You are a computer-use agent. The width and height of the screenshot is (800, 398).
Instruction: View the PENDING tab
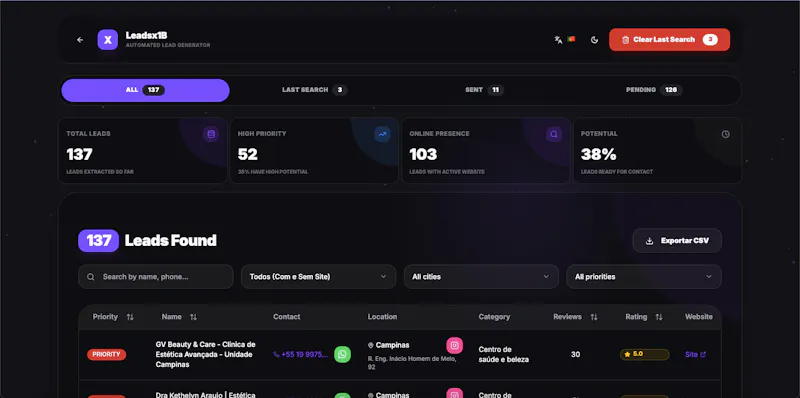(x=654, y=90)
